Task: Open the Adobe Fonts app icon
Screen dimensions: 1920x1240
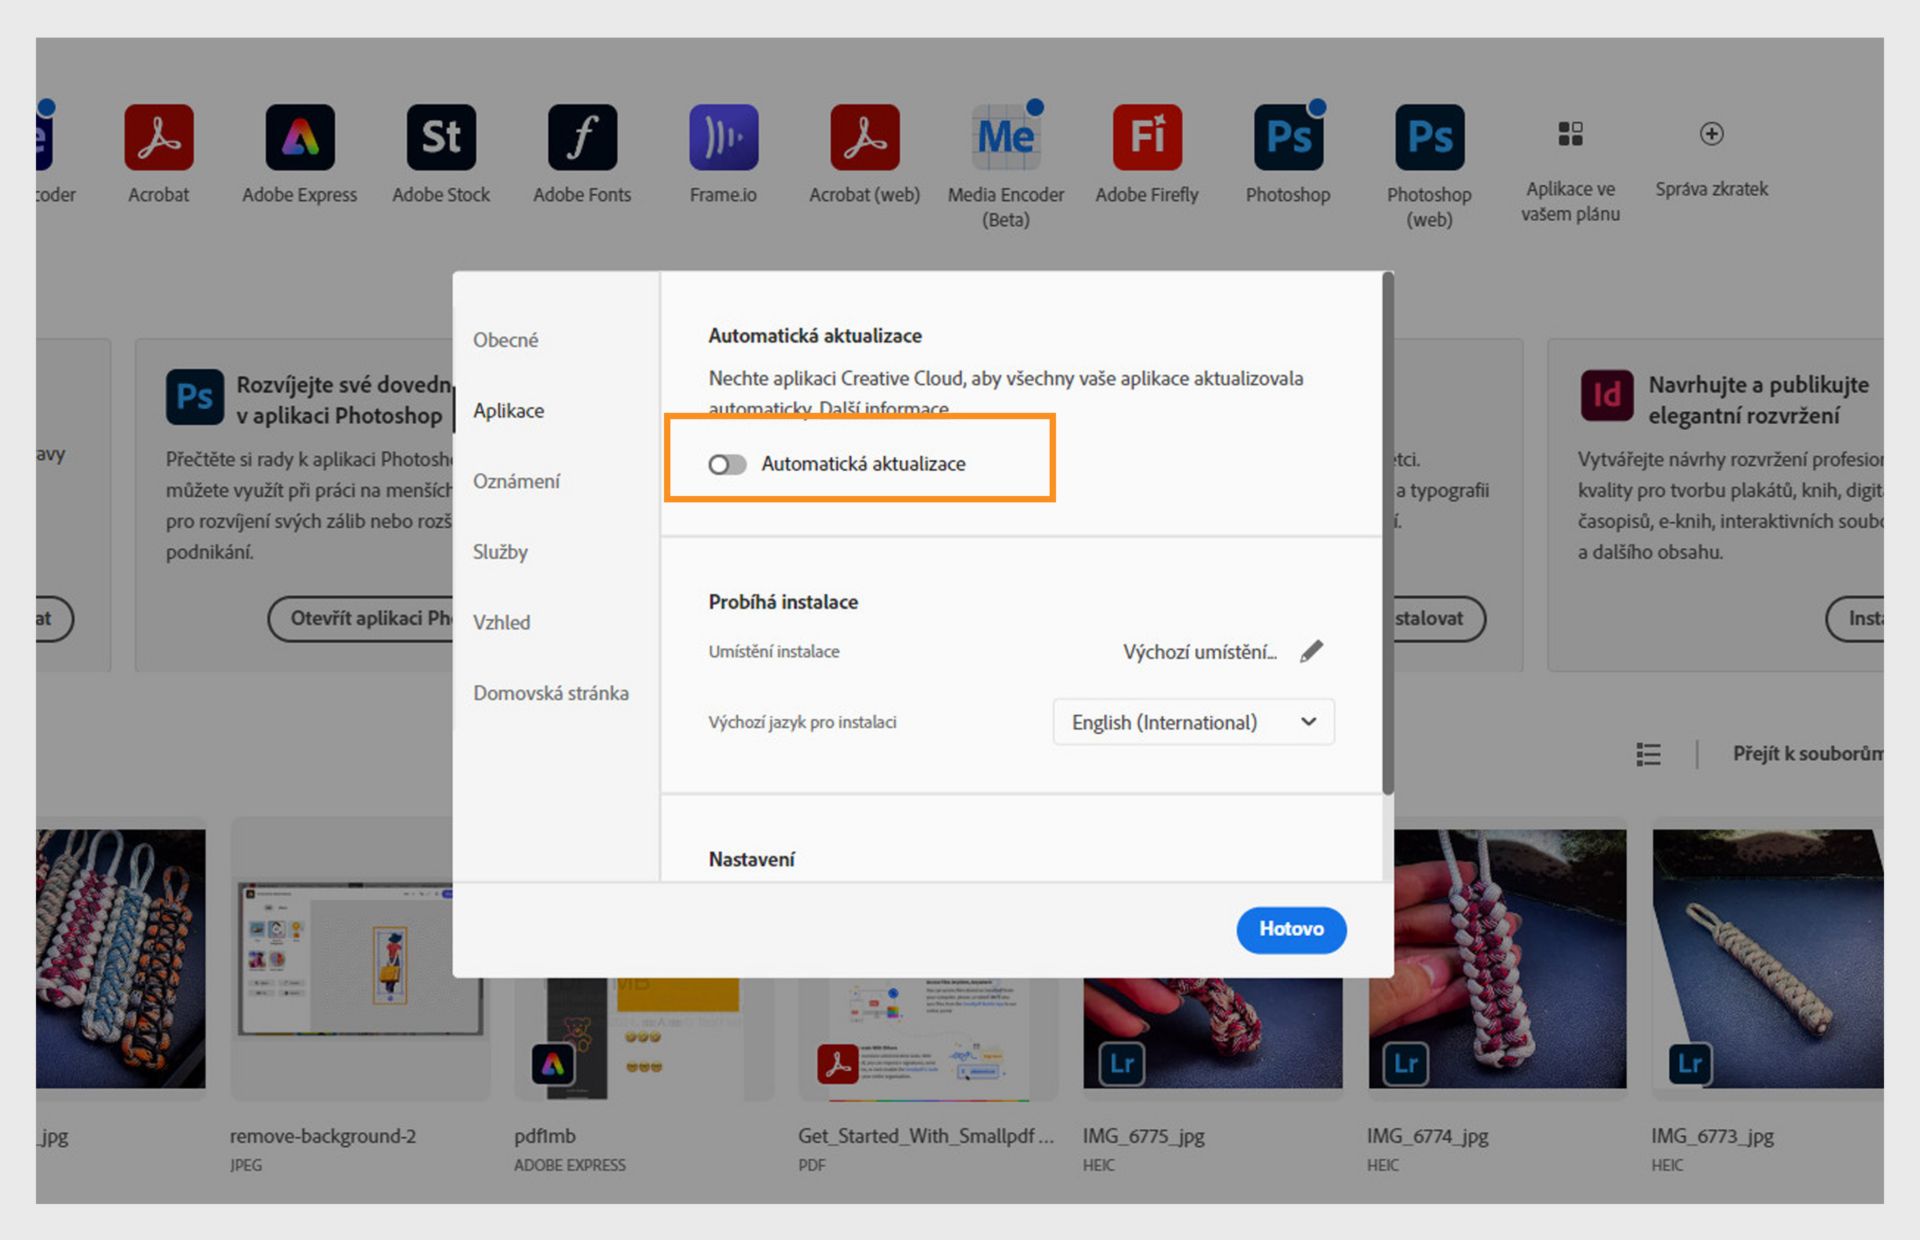Action: tap(582, 137)
